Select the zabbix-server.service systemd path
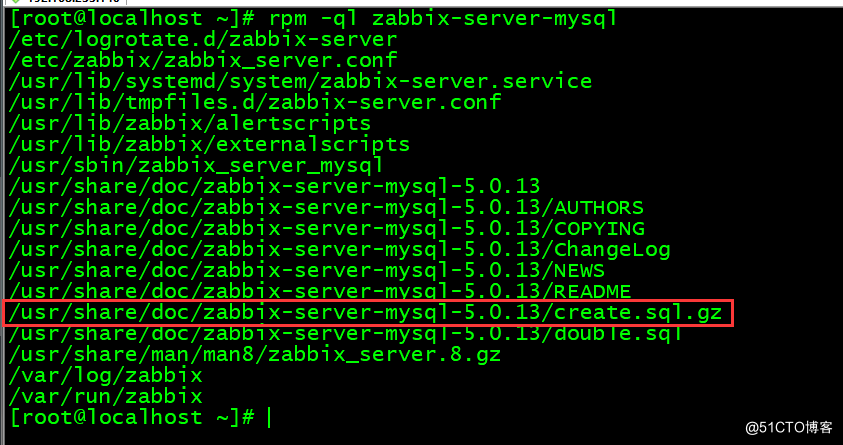 click(x=299, y=81)
